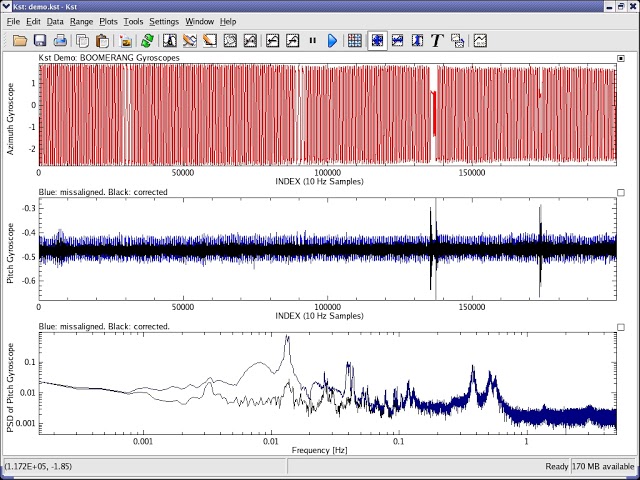The width and height of the screenshot is (640, 480).
Task: Click the Copy icon in the toolbar
Action: (x=82, y=40)
